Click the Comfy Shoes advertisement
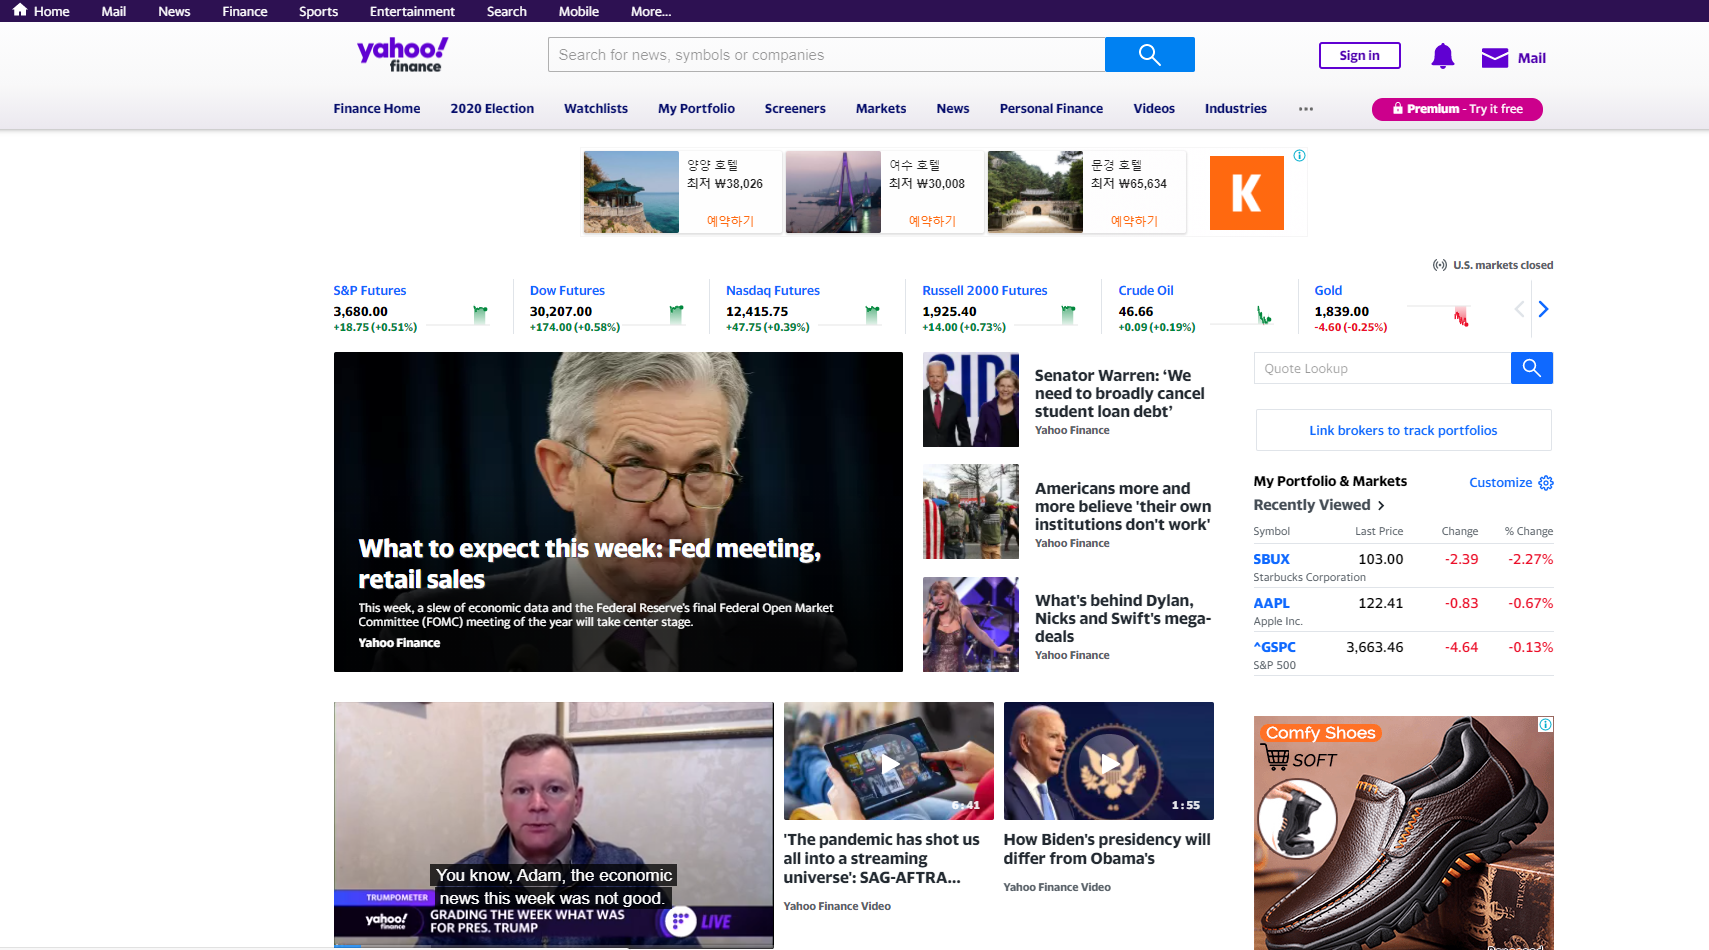The image size is (1709, 950). (x=1403, y=833)
